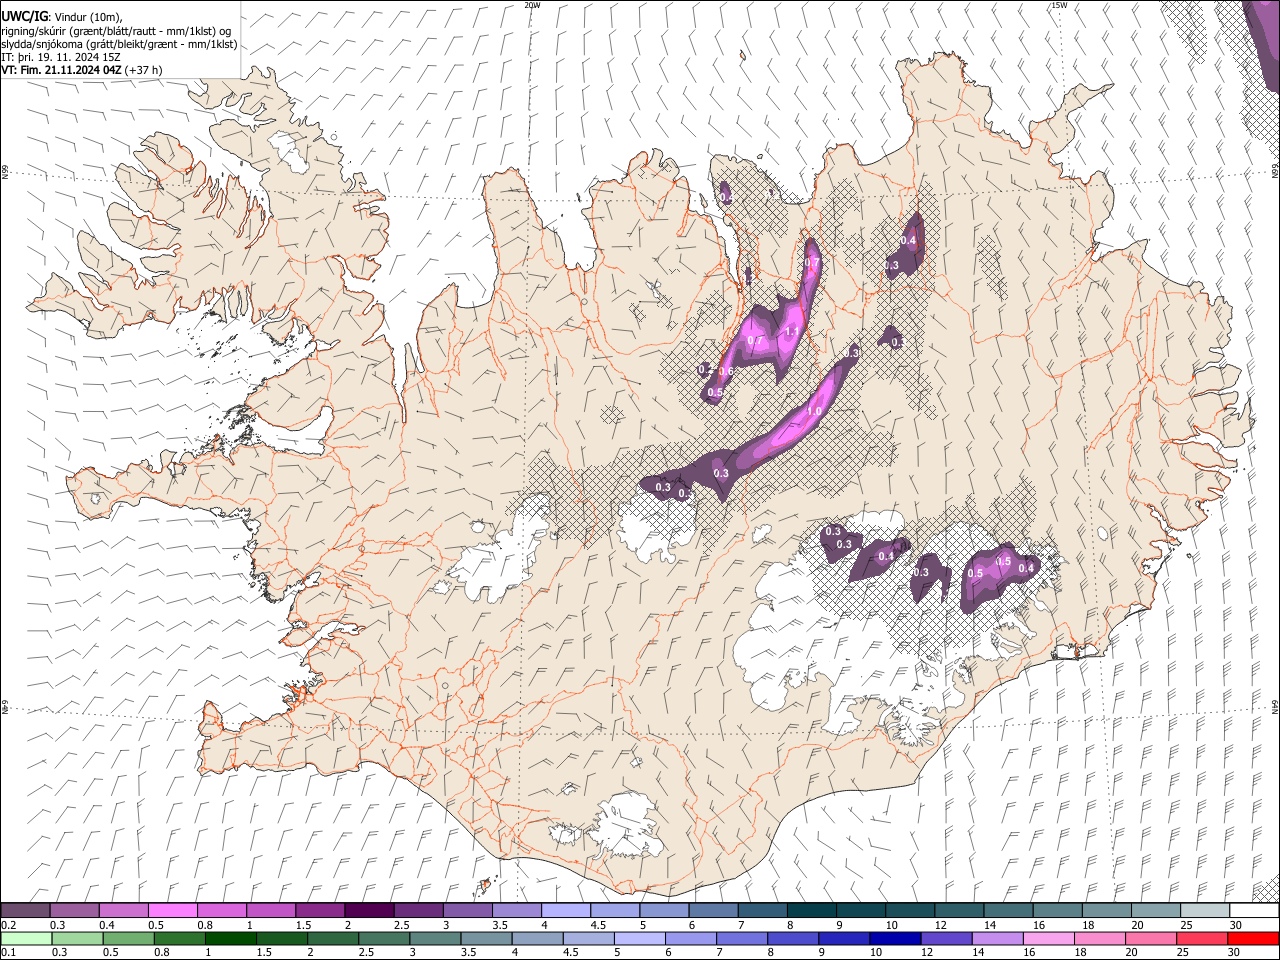Click the bright pink 0.5 swatch in upper legend row
Image resolution: width=1280 pixels, height=960 pixels.
pyautogui.click(x=172, y=910)
